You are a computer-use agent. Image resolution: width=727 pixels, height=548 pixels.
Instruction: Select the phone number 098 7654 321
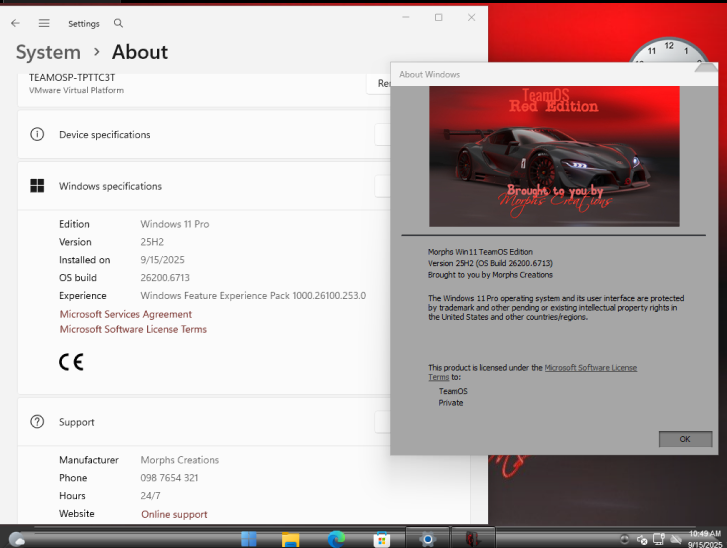click(169, 478)
